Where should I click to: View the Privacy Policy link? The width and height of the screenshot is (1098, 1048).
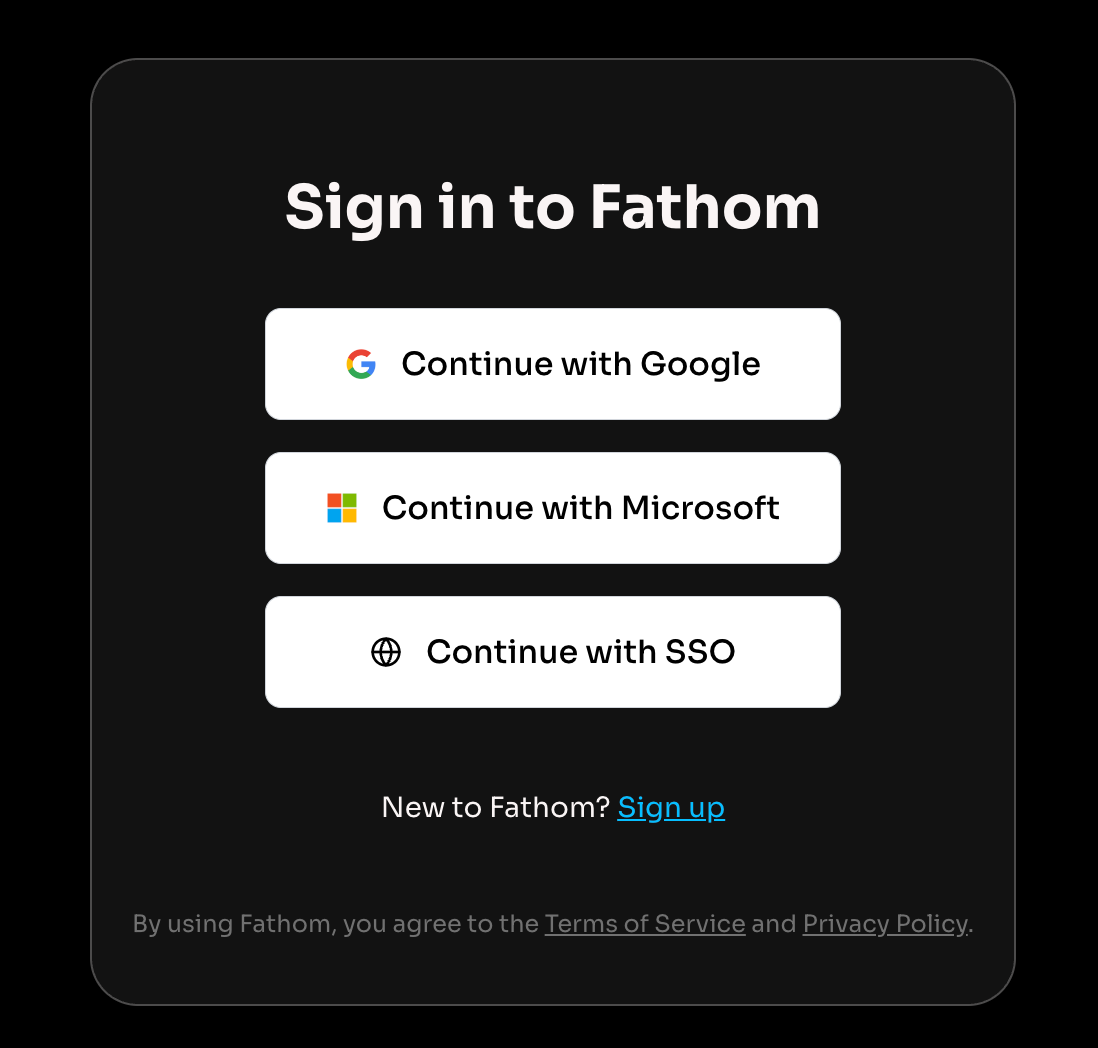(885, 924)
